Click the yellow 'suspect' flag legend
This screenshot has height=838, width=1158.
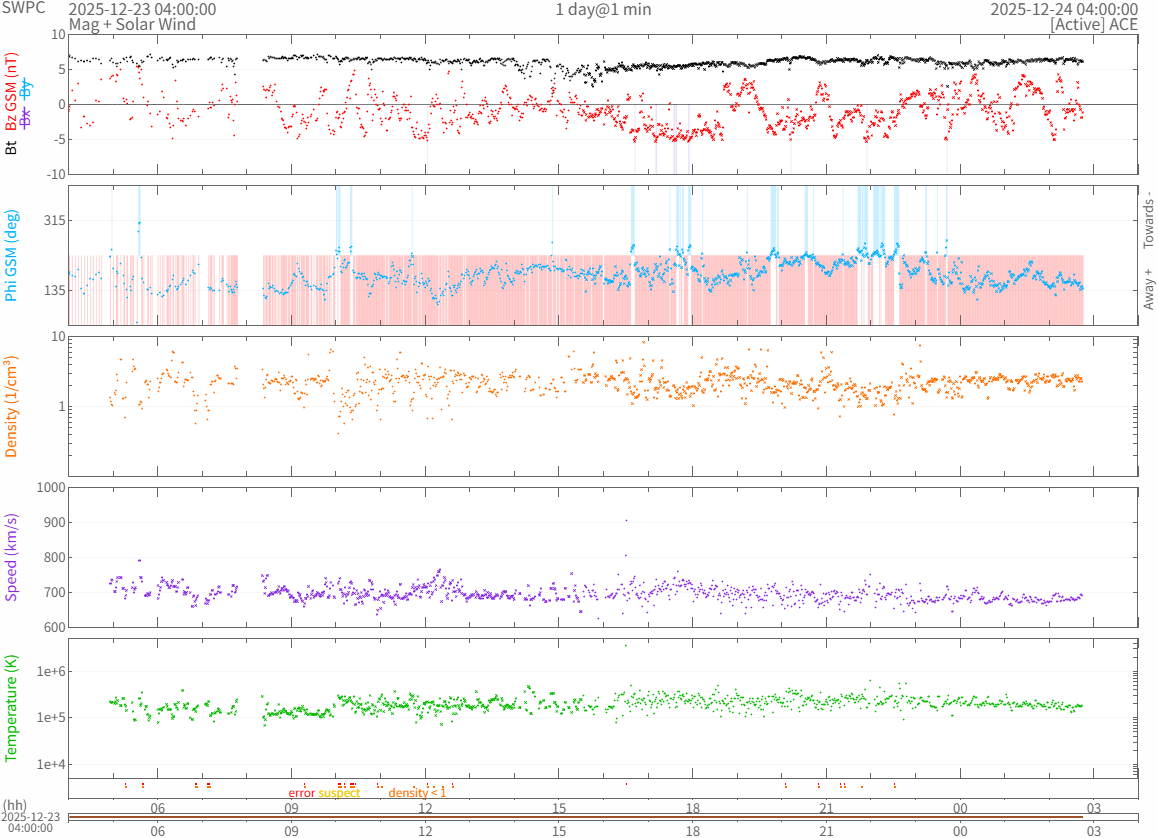(339, 793)
